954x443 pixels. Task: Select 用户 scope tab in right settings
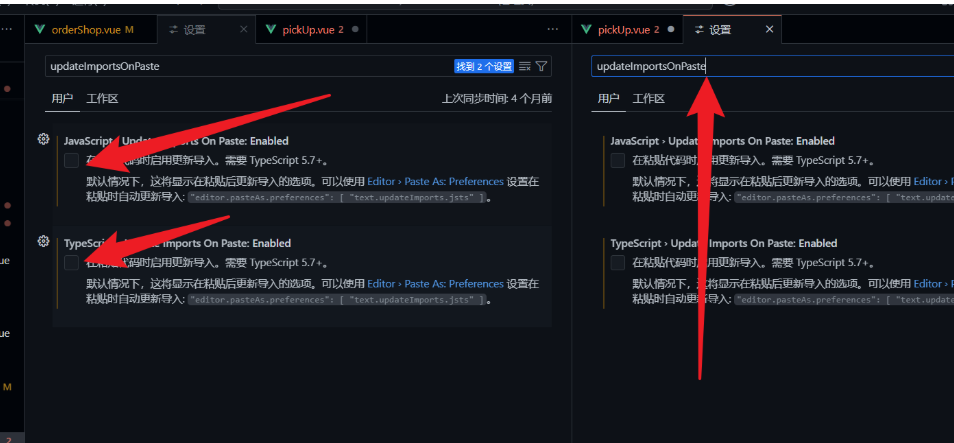(608, 99)
